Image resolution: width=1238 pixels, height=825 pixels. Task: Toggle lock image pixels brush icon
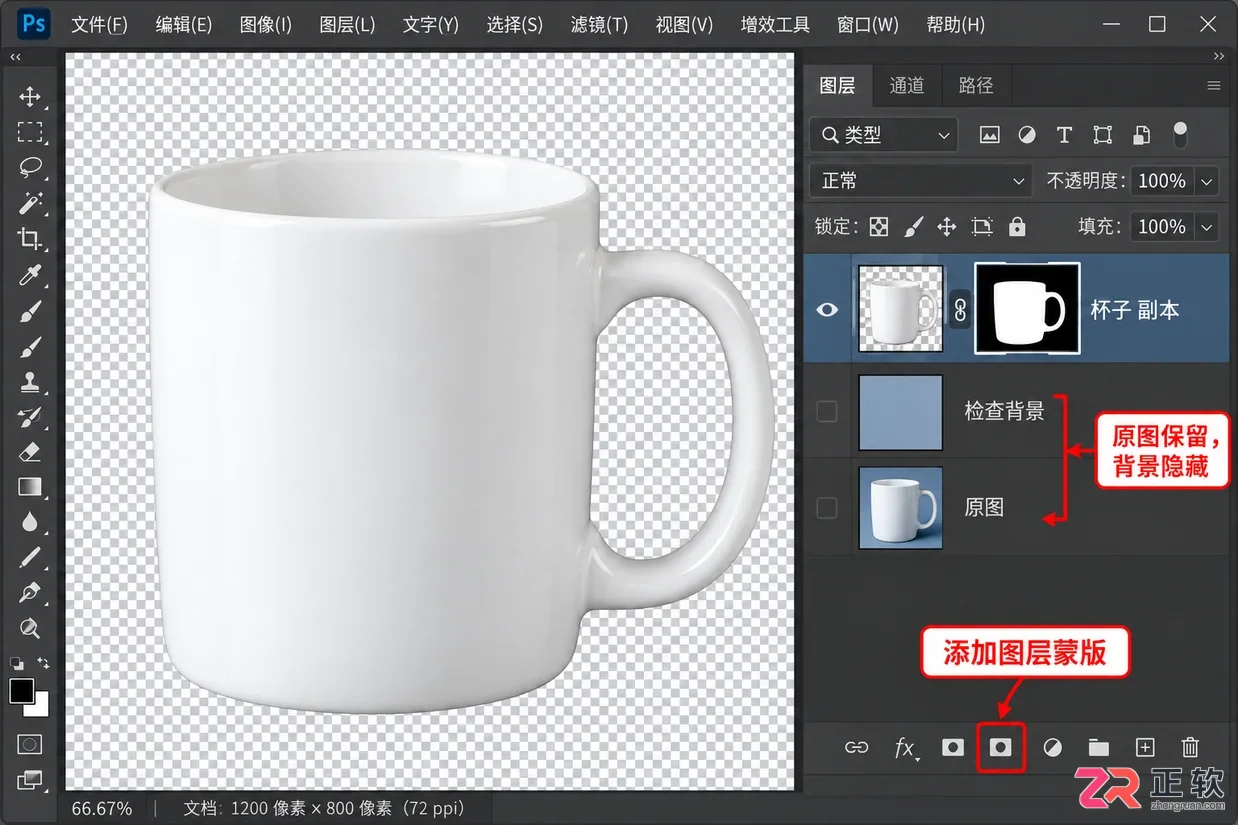(x=913, y=227)
